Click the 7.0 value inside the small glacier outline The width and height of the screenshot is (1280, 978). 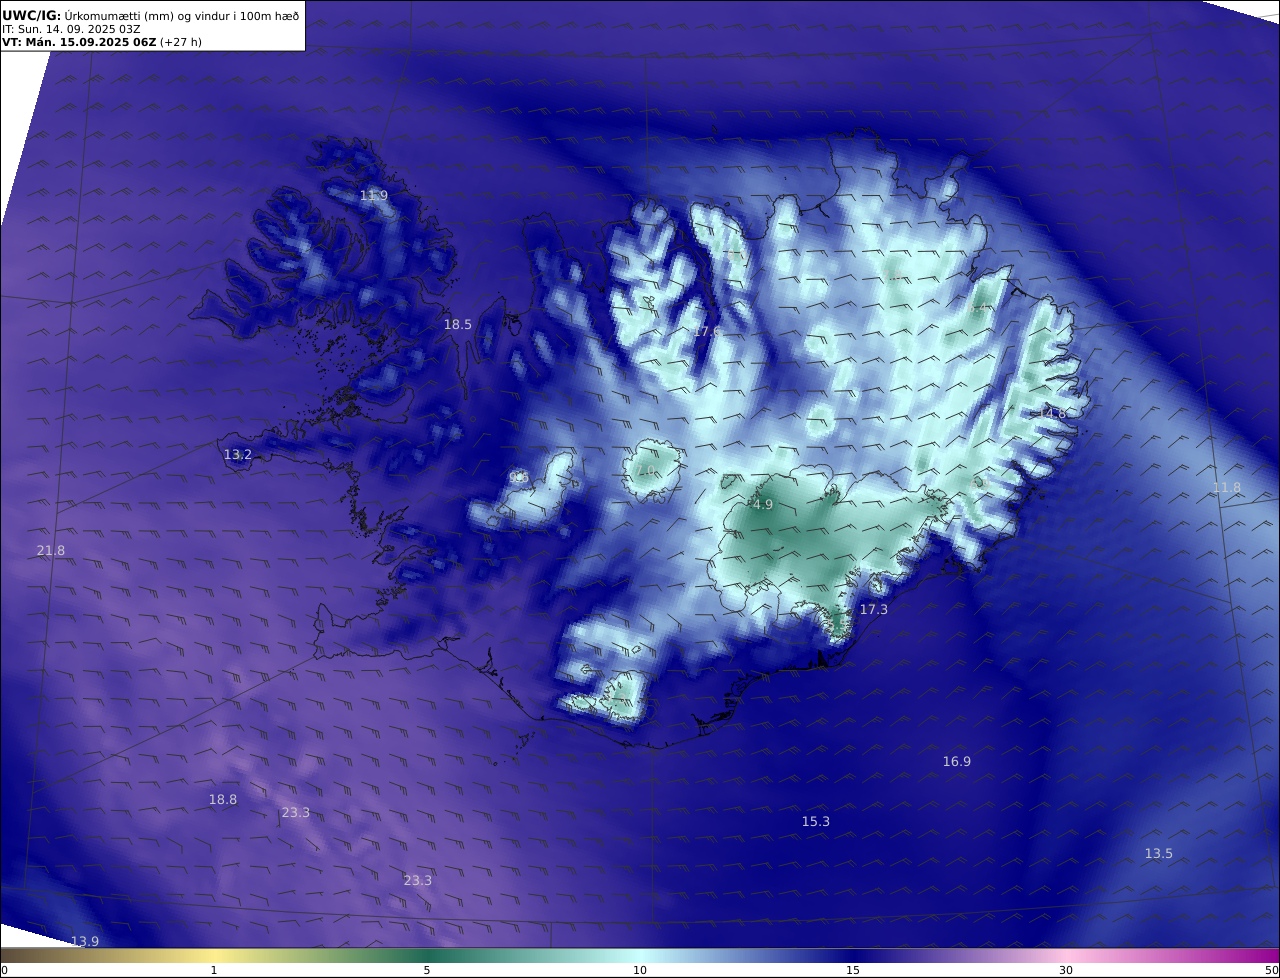point(647,471)
